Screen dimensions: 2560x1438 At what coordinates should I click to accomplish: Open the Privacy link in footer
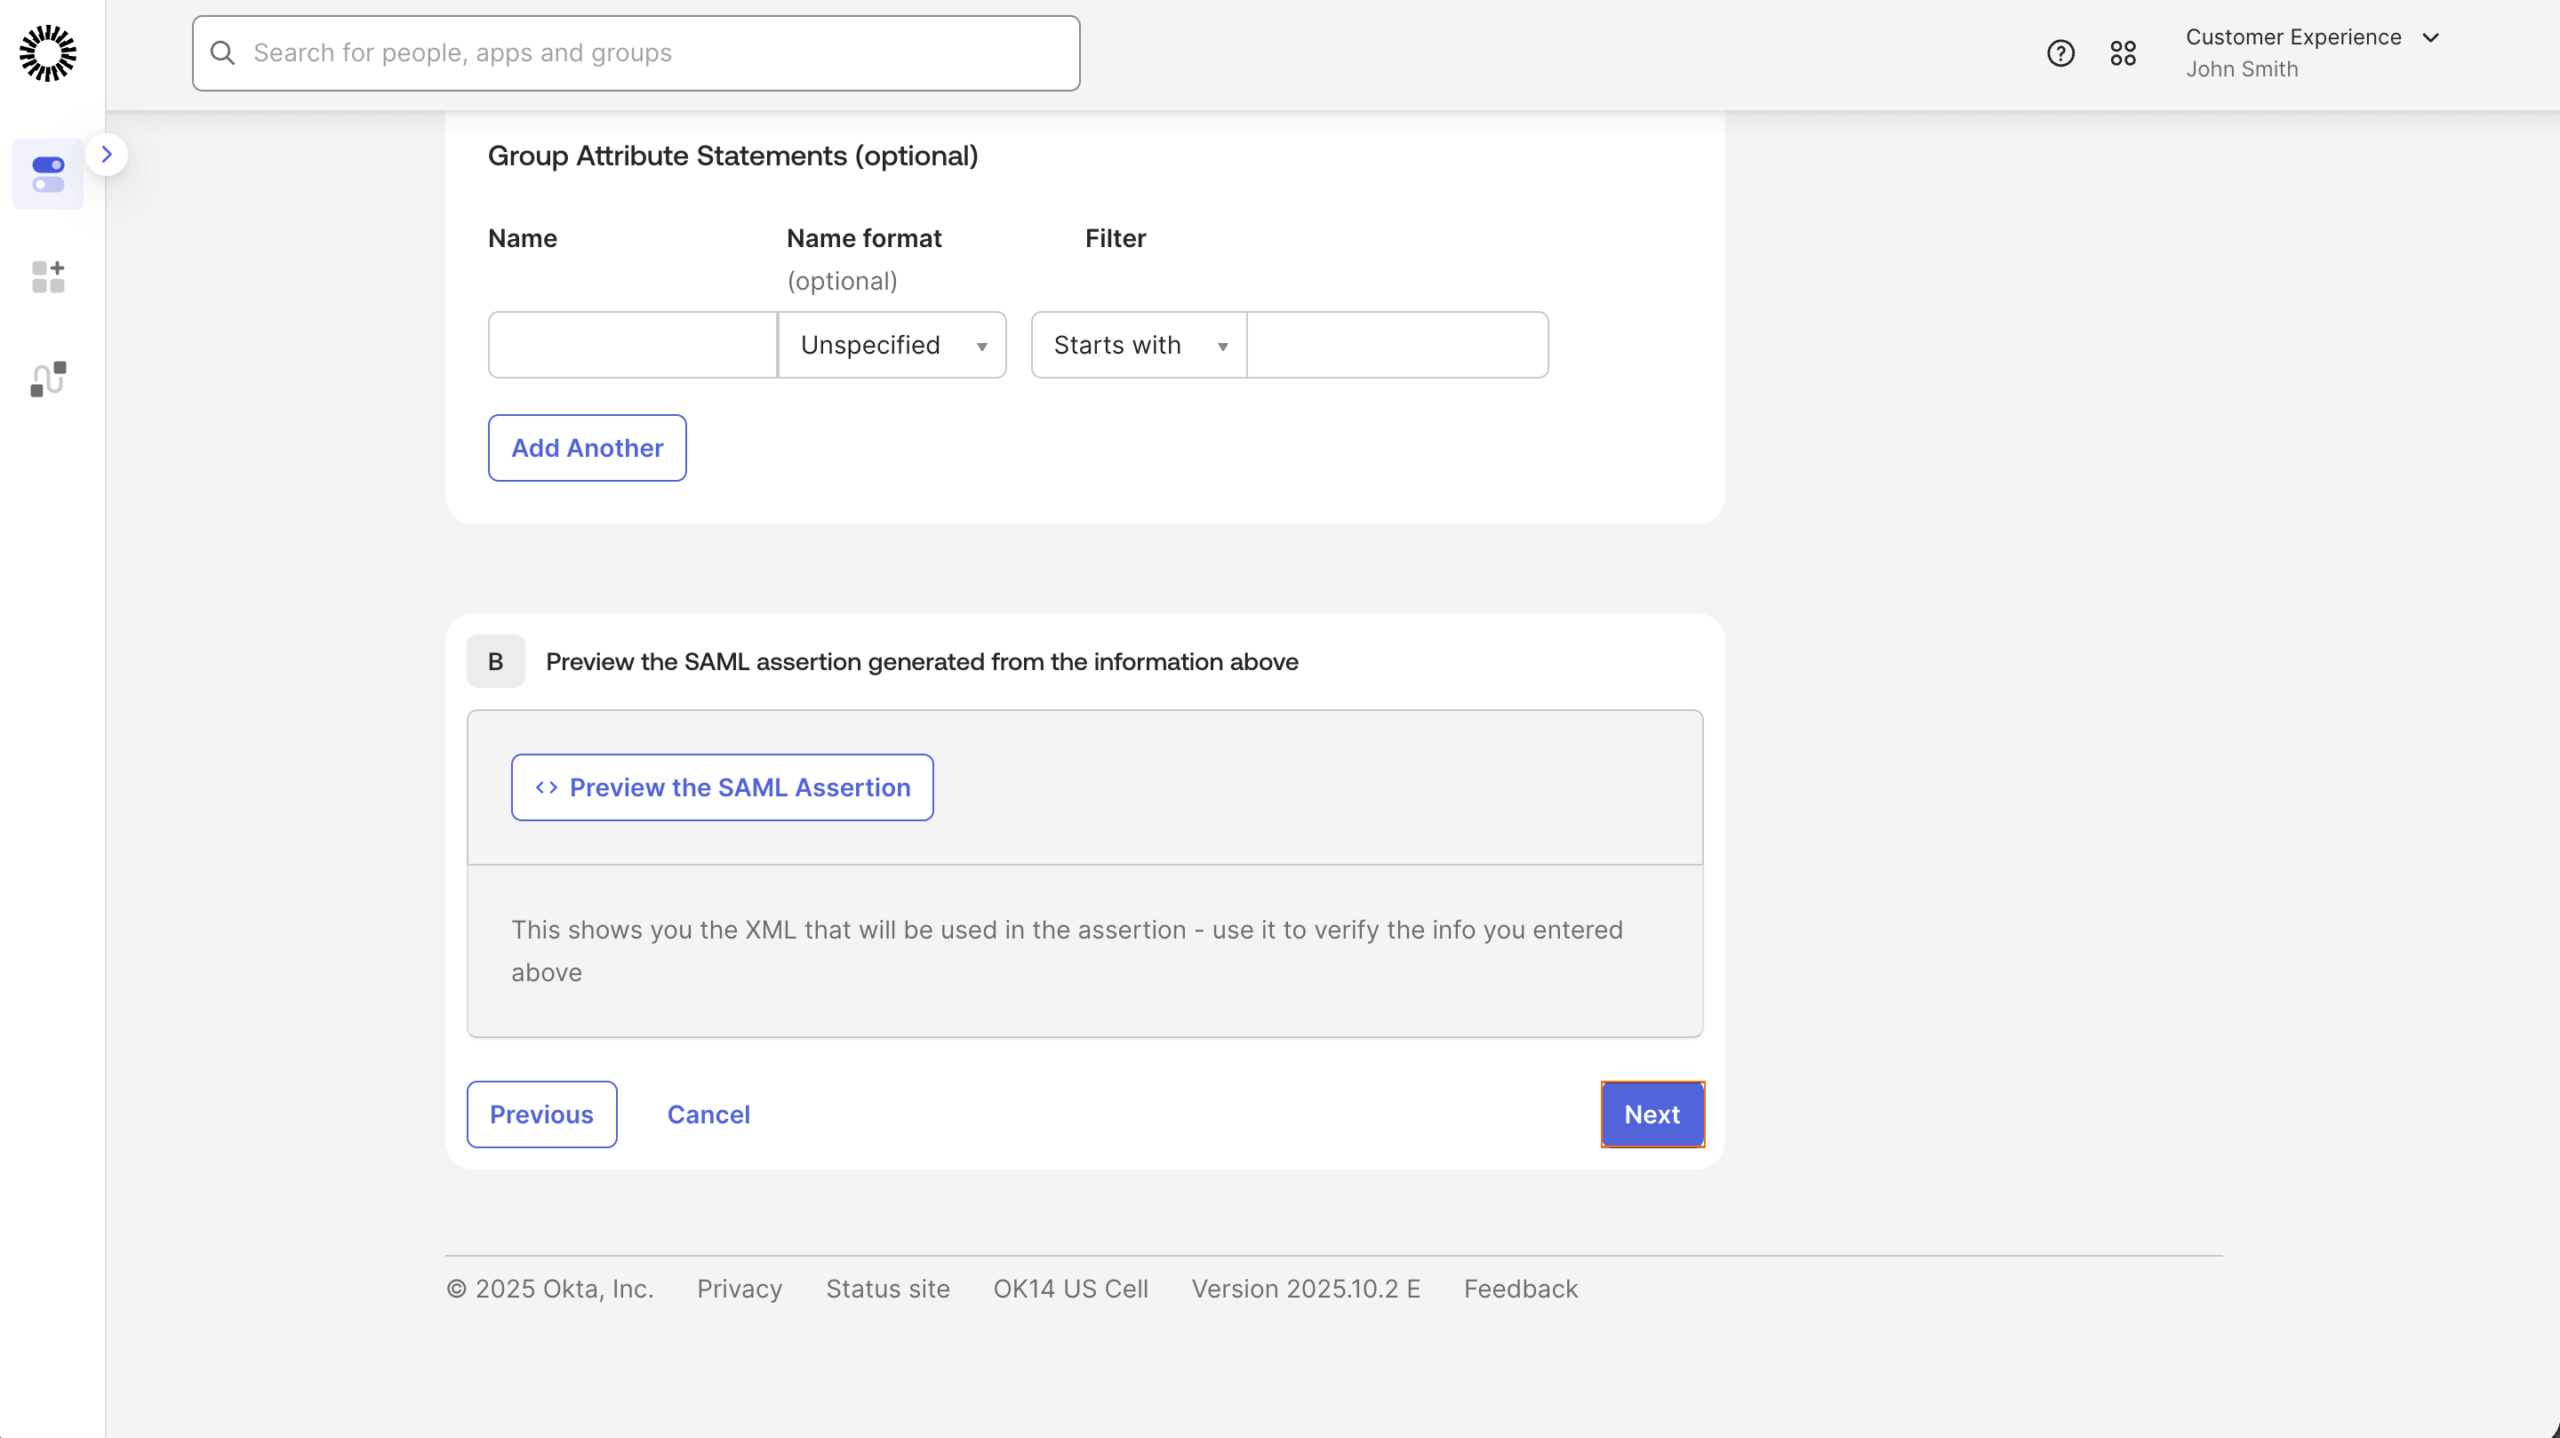click(739, 1289)
